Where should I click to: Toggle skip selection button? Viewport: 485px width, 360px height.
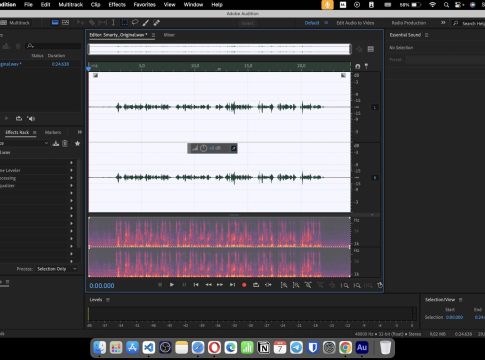coord(268,285)
